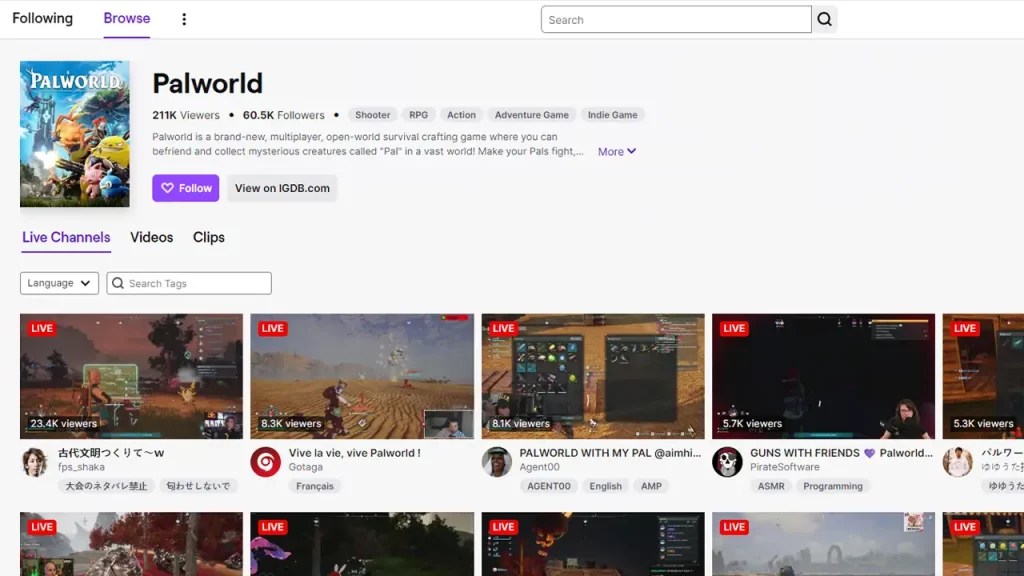Viewport: 1024px width, 576px height.
Task: Click the ASMR stream tag
Action: pos(771,486)
